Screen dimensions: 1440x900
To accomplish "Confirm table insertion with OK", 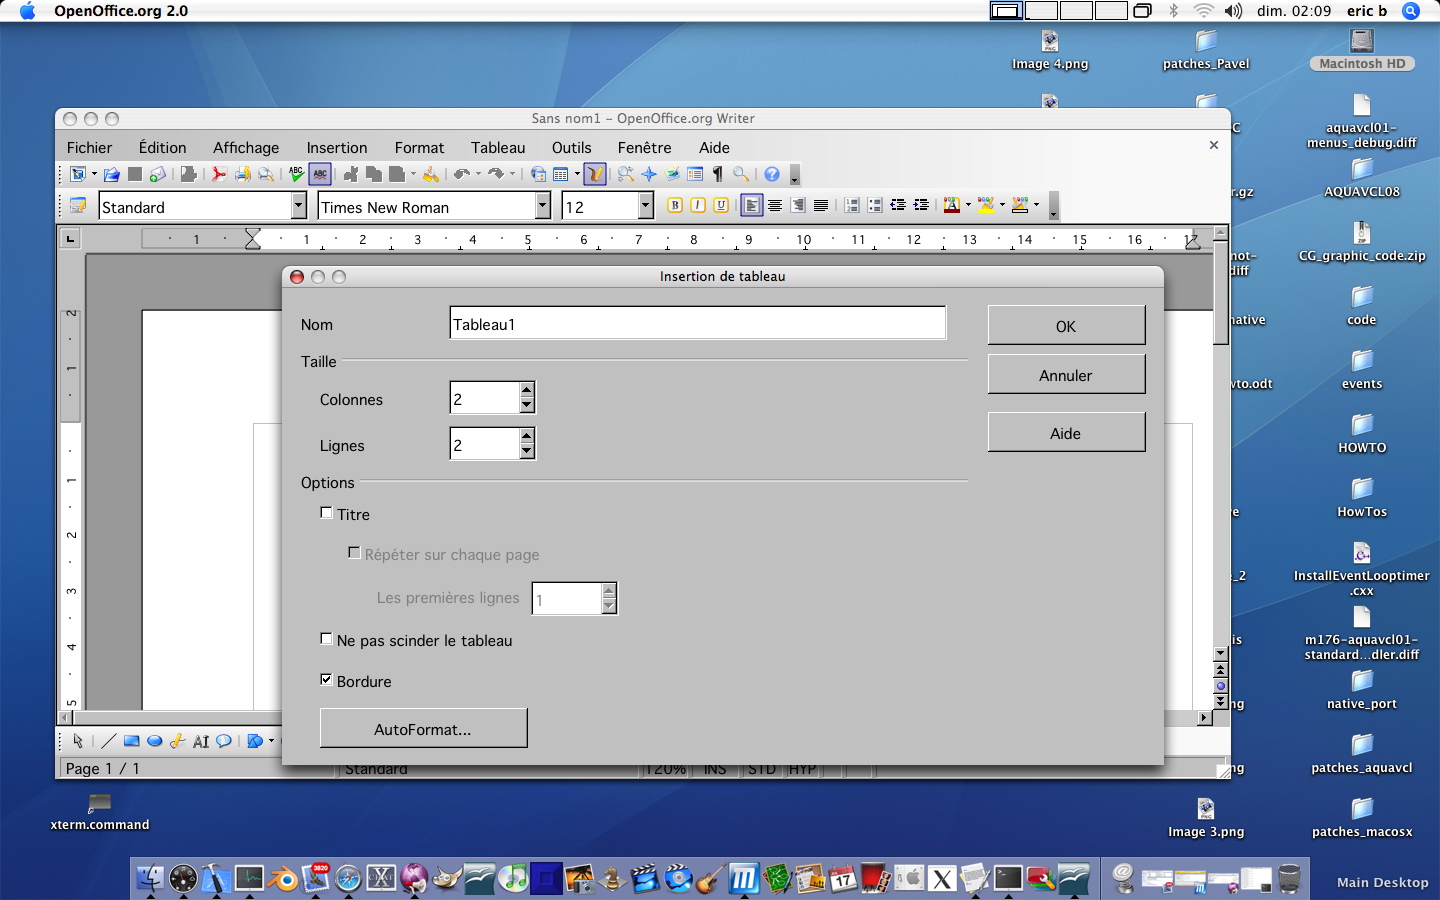I will [1066, 326].
